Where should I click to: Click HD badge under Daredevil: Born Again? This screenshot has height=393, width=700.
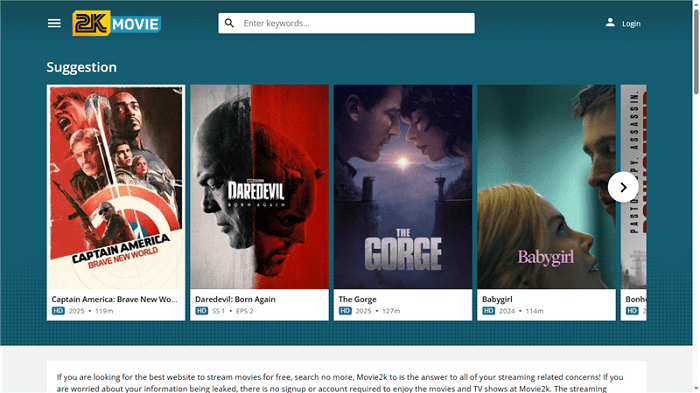(x=201, y=311)
